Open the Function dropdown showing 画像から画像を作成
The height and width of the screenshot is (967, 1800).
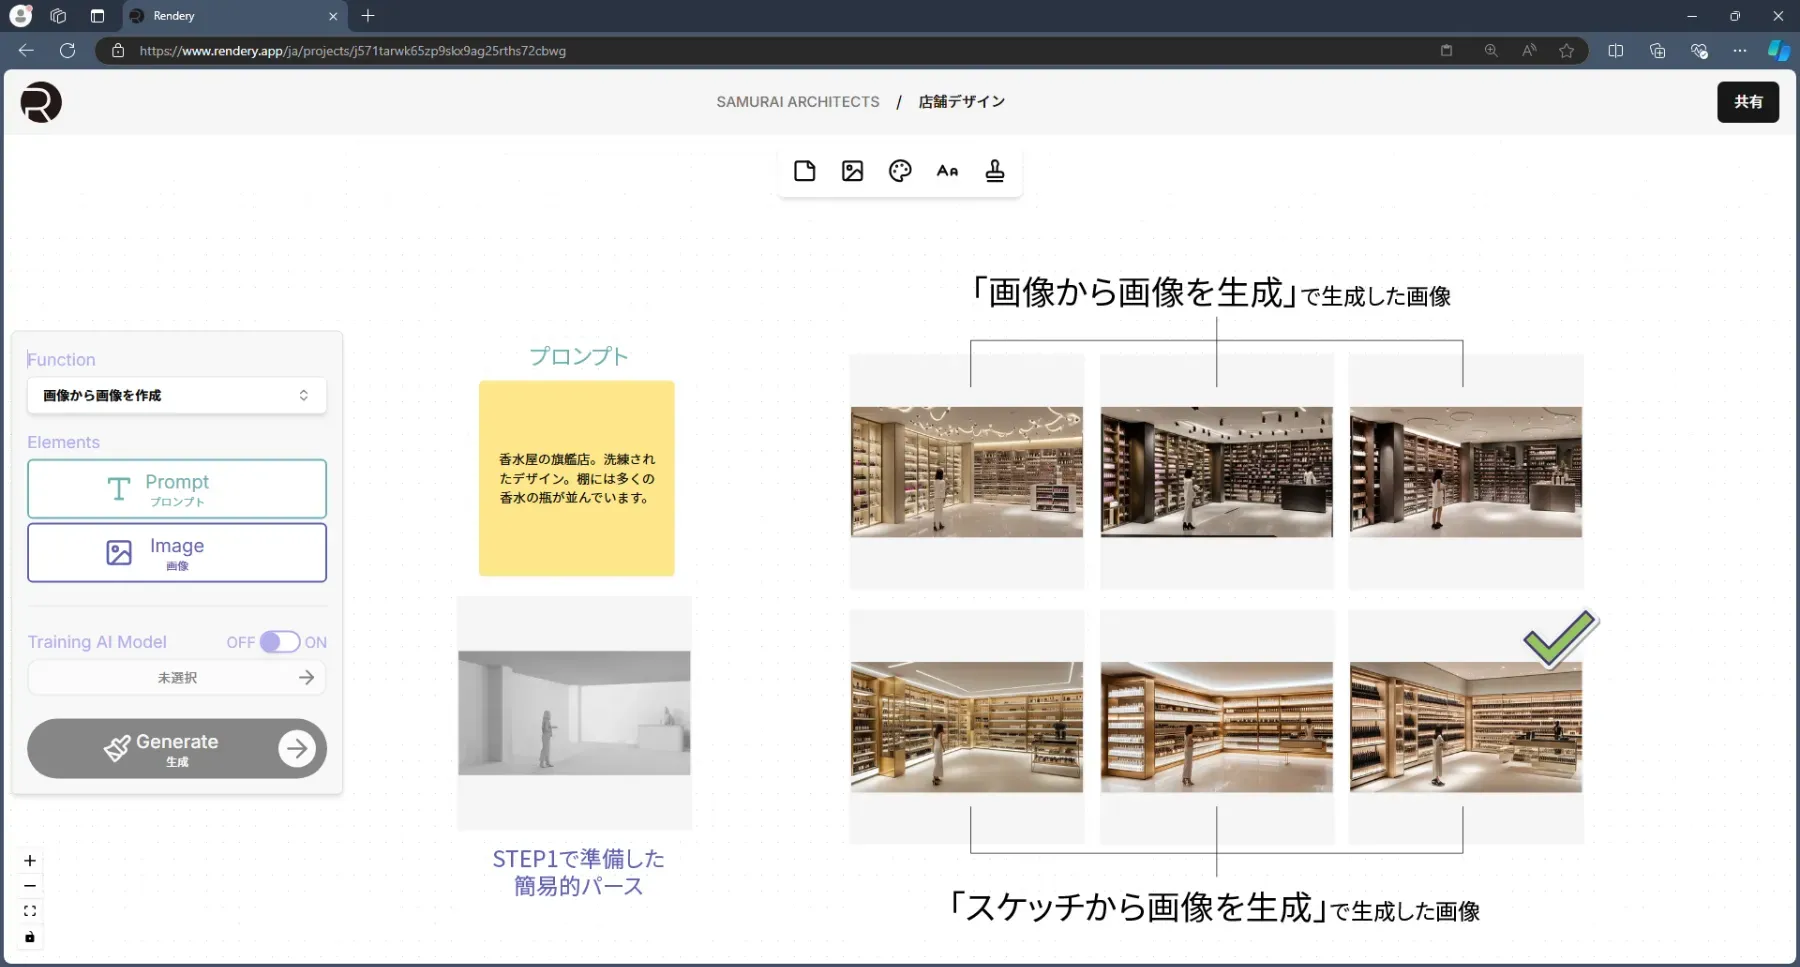tap(176, 395)
